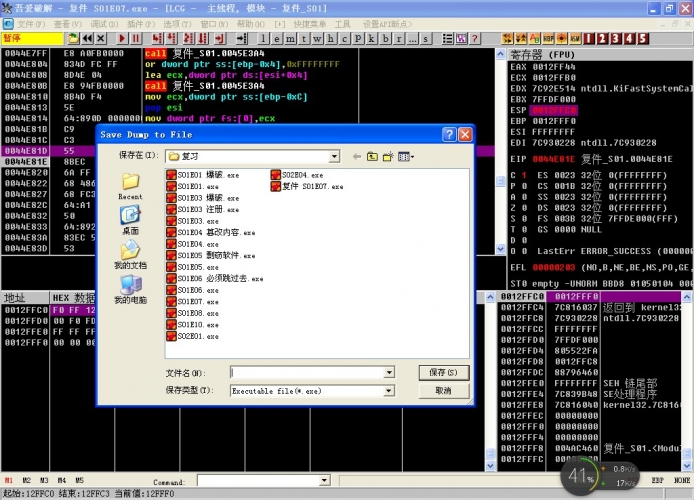Open the 文件名 filename dropdown arrow
The width and height of the screenshot is (694, 500).
point(388,372)
